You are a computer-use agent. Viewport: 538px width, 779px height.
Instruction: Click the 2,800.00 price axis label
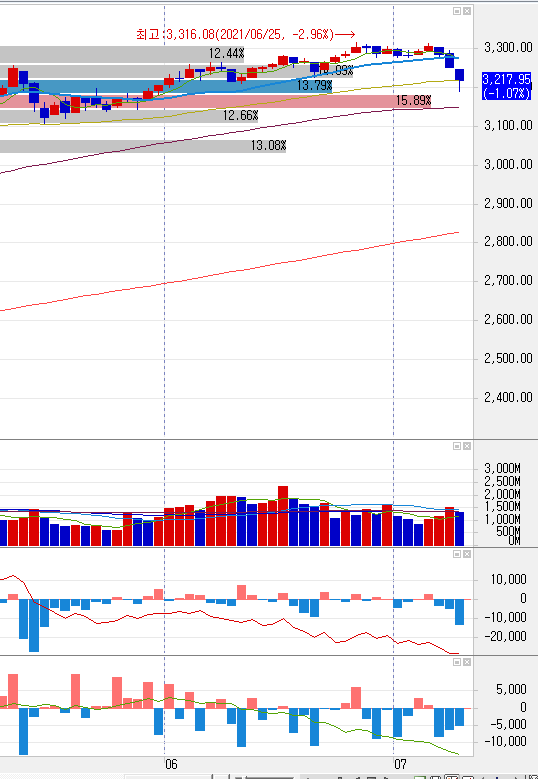(508, 242)
